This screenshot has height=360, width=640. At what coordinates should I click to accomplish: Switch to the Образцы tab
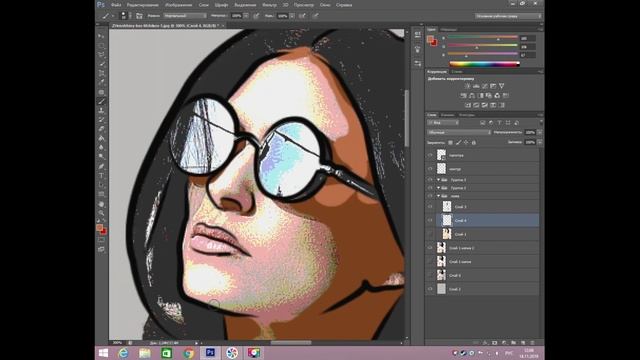click(449, 30)
